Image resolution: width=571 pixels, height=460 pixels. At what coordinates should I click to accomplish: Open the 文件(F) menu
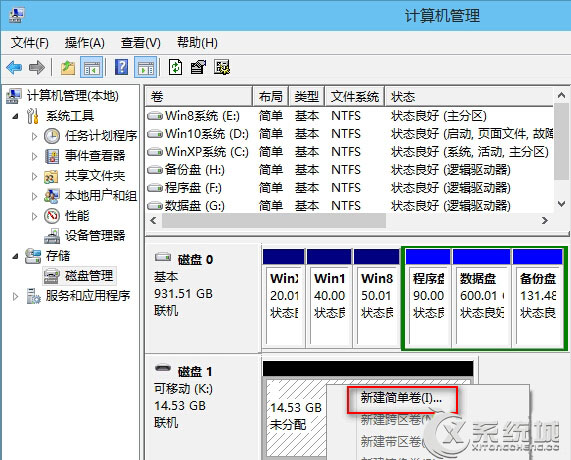(x=29, y=43)
